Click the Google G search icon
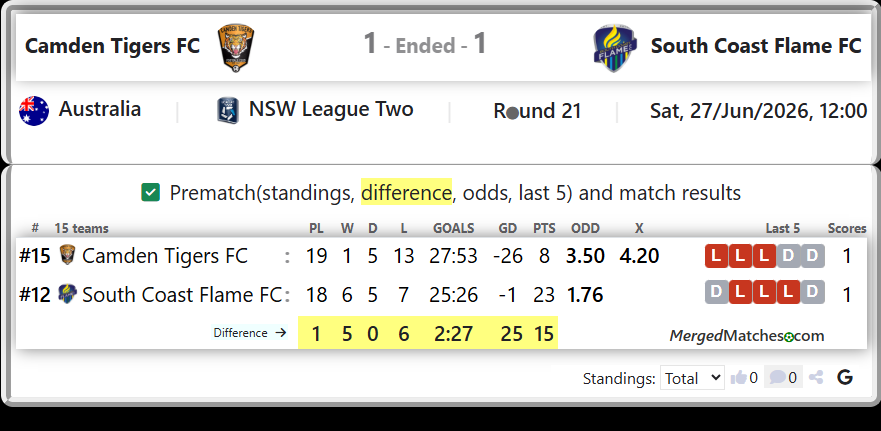 tap(845, 378)
